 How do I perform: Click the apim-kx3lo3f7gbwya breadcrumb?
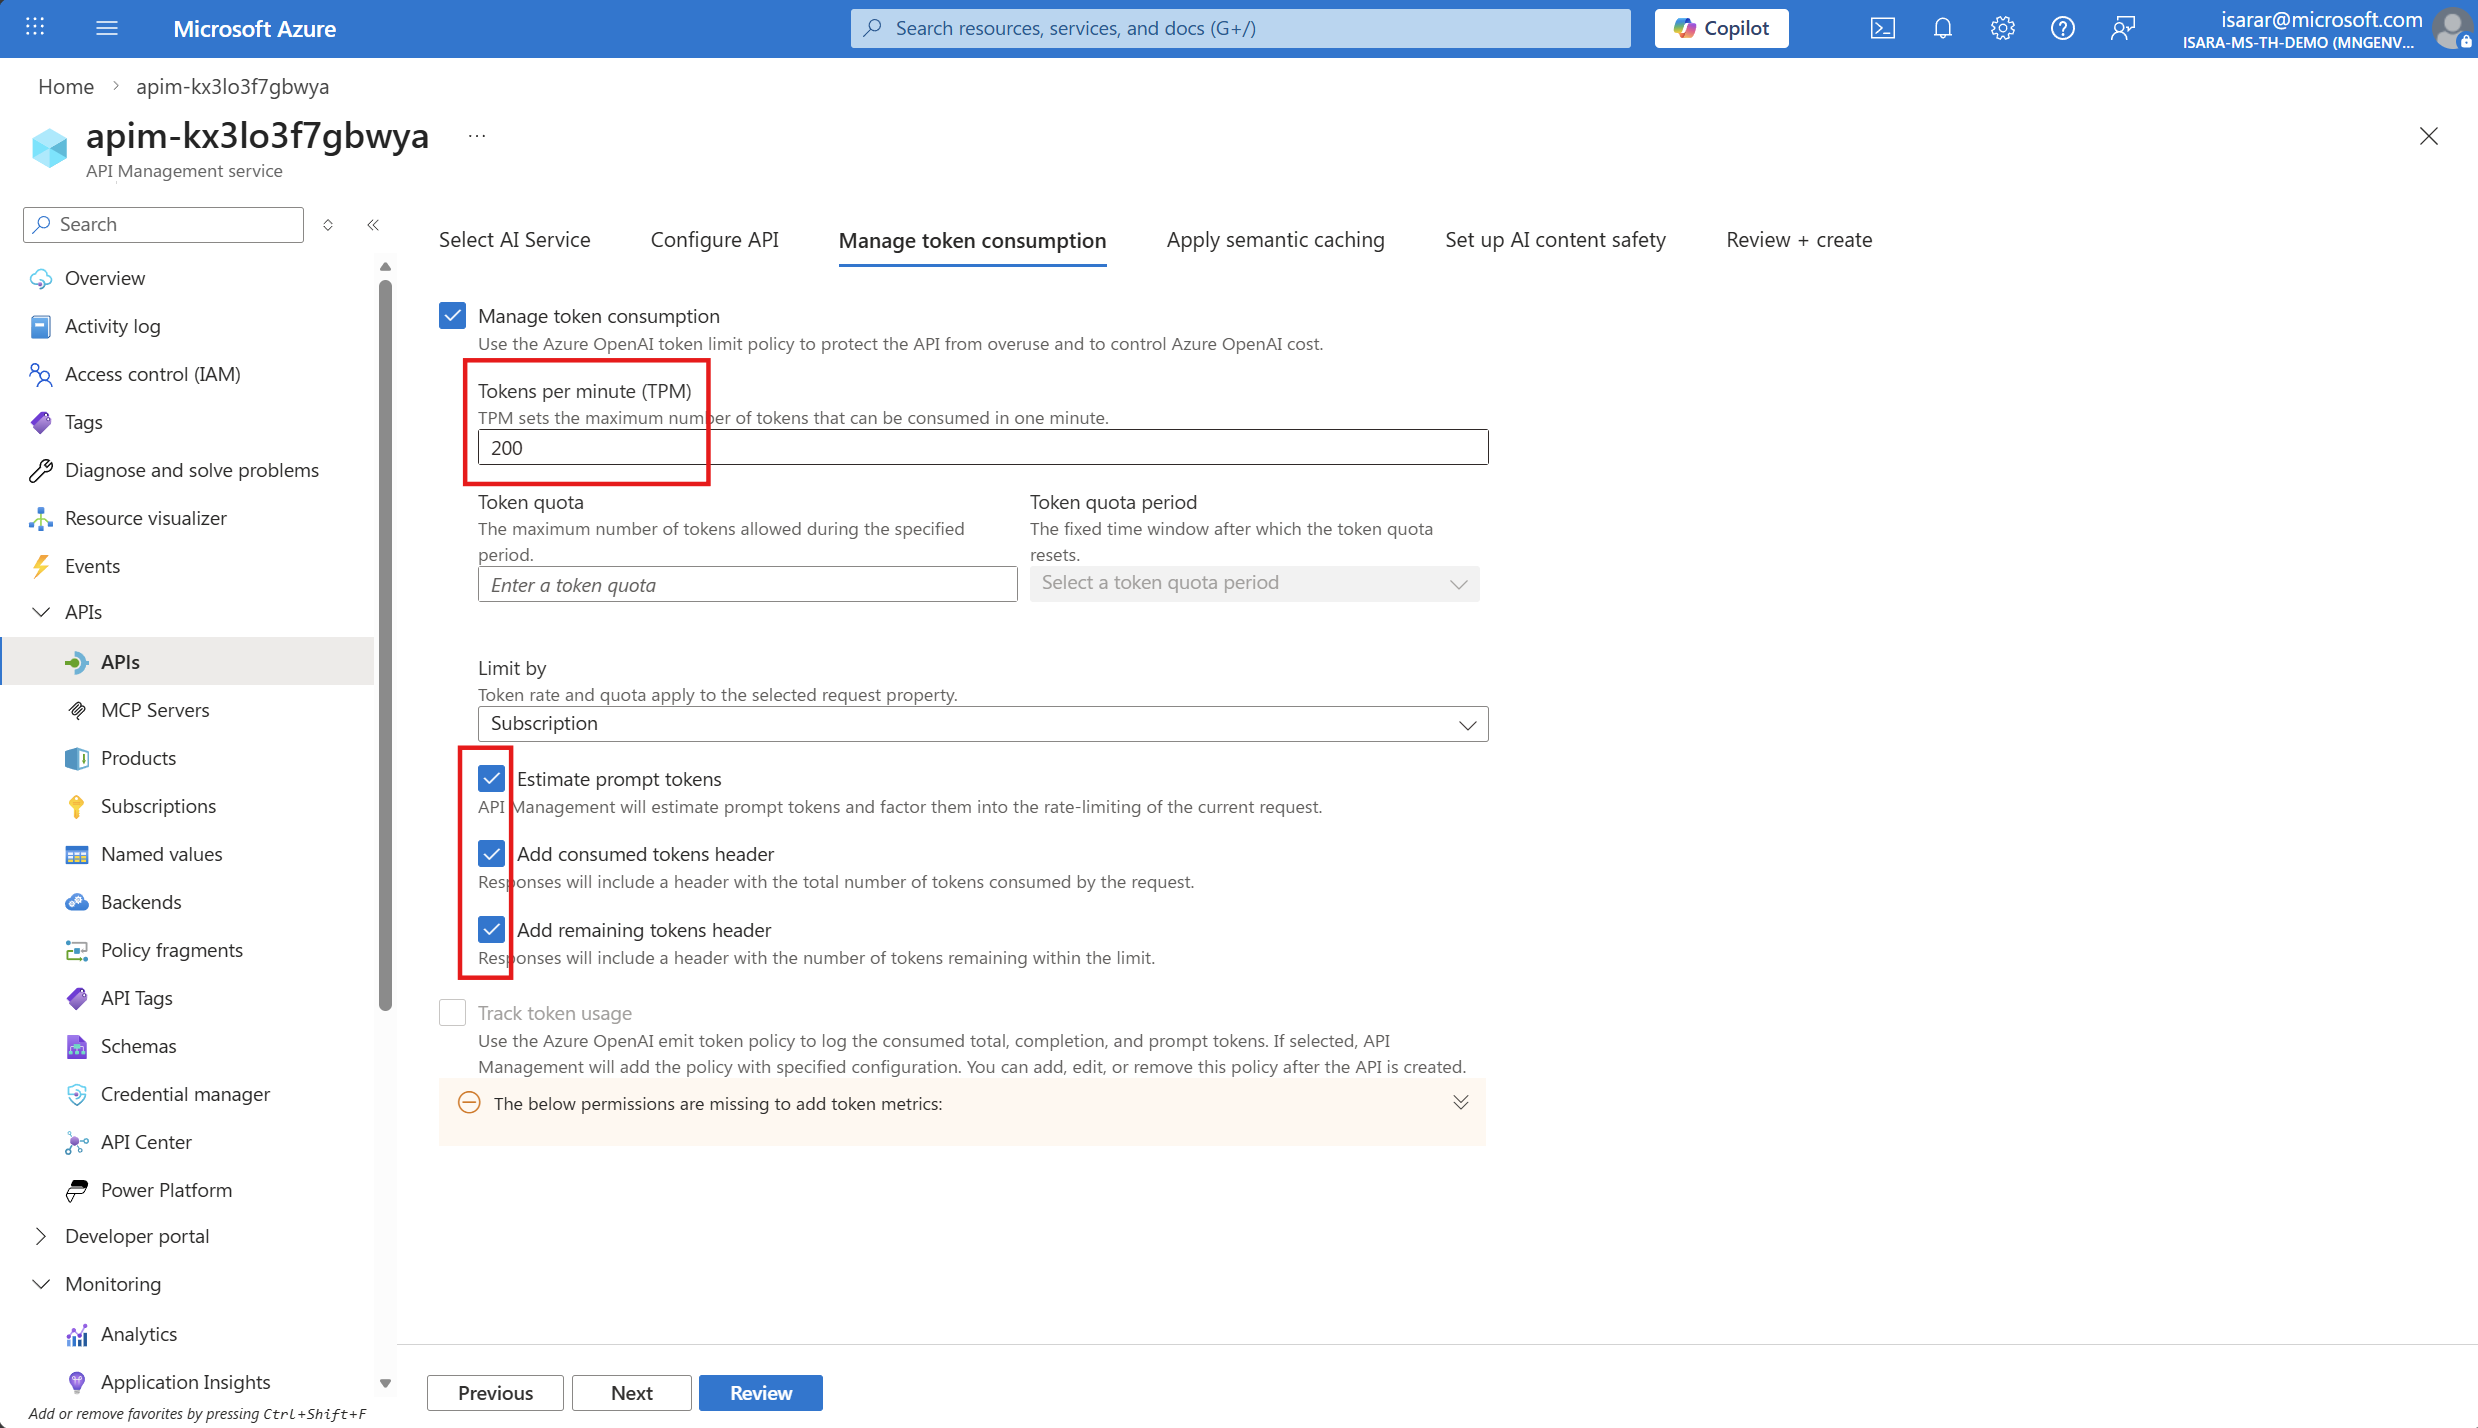[x=232, y=87]
